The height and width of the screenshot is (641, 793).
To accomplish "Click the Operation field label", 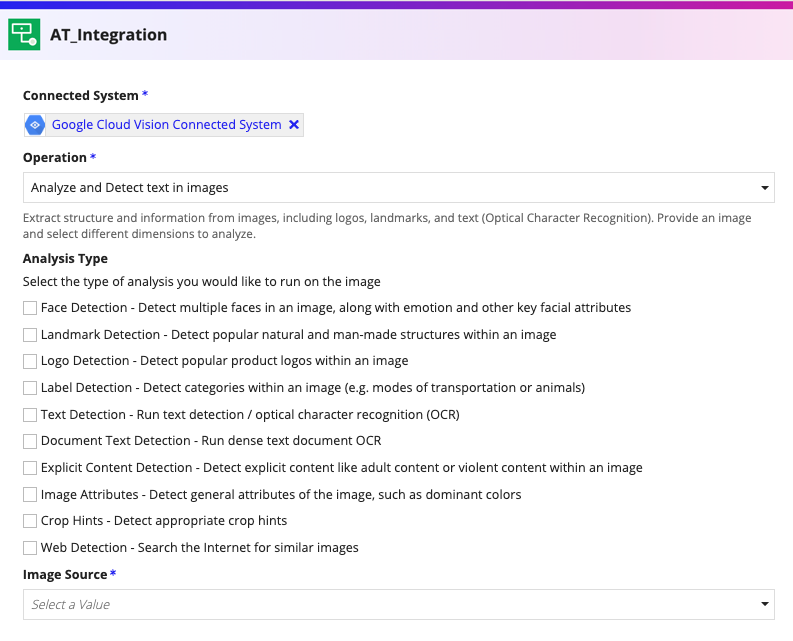I will tap(55, 158).
